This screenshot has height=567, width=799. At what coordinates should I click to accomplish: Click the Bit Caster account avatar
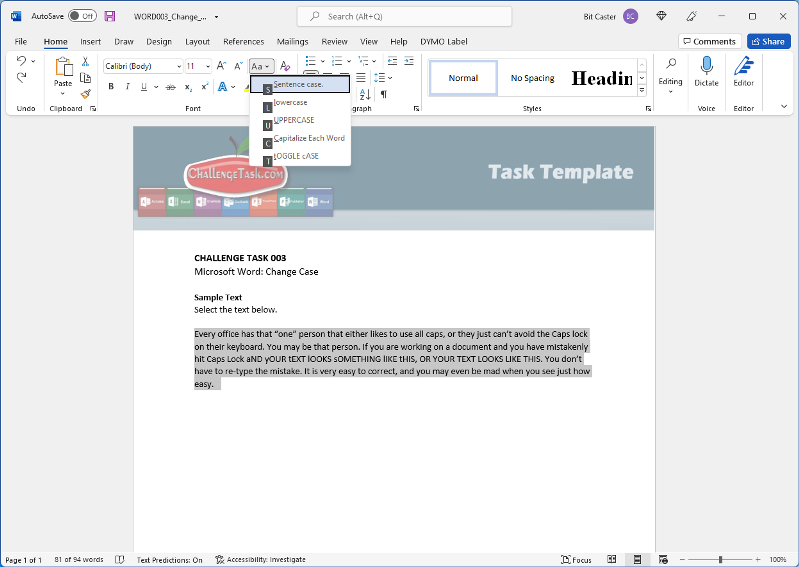point(630,16)
